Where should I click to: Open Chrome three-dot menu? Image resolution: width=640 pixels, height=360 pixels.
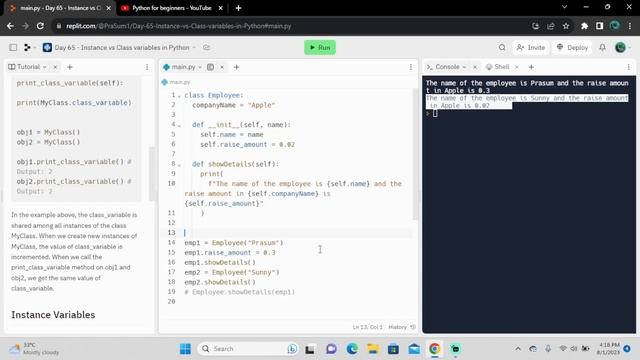(x=630, y=26)
